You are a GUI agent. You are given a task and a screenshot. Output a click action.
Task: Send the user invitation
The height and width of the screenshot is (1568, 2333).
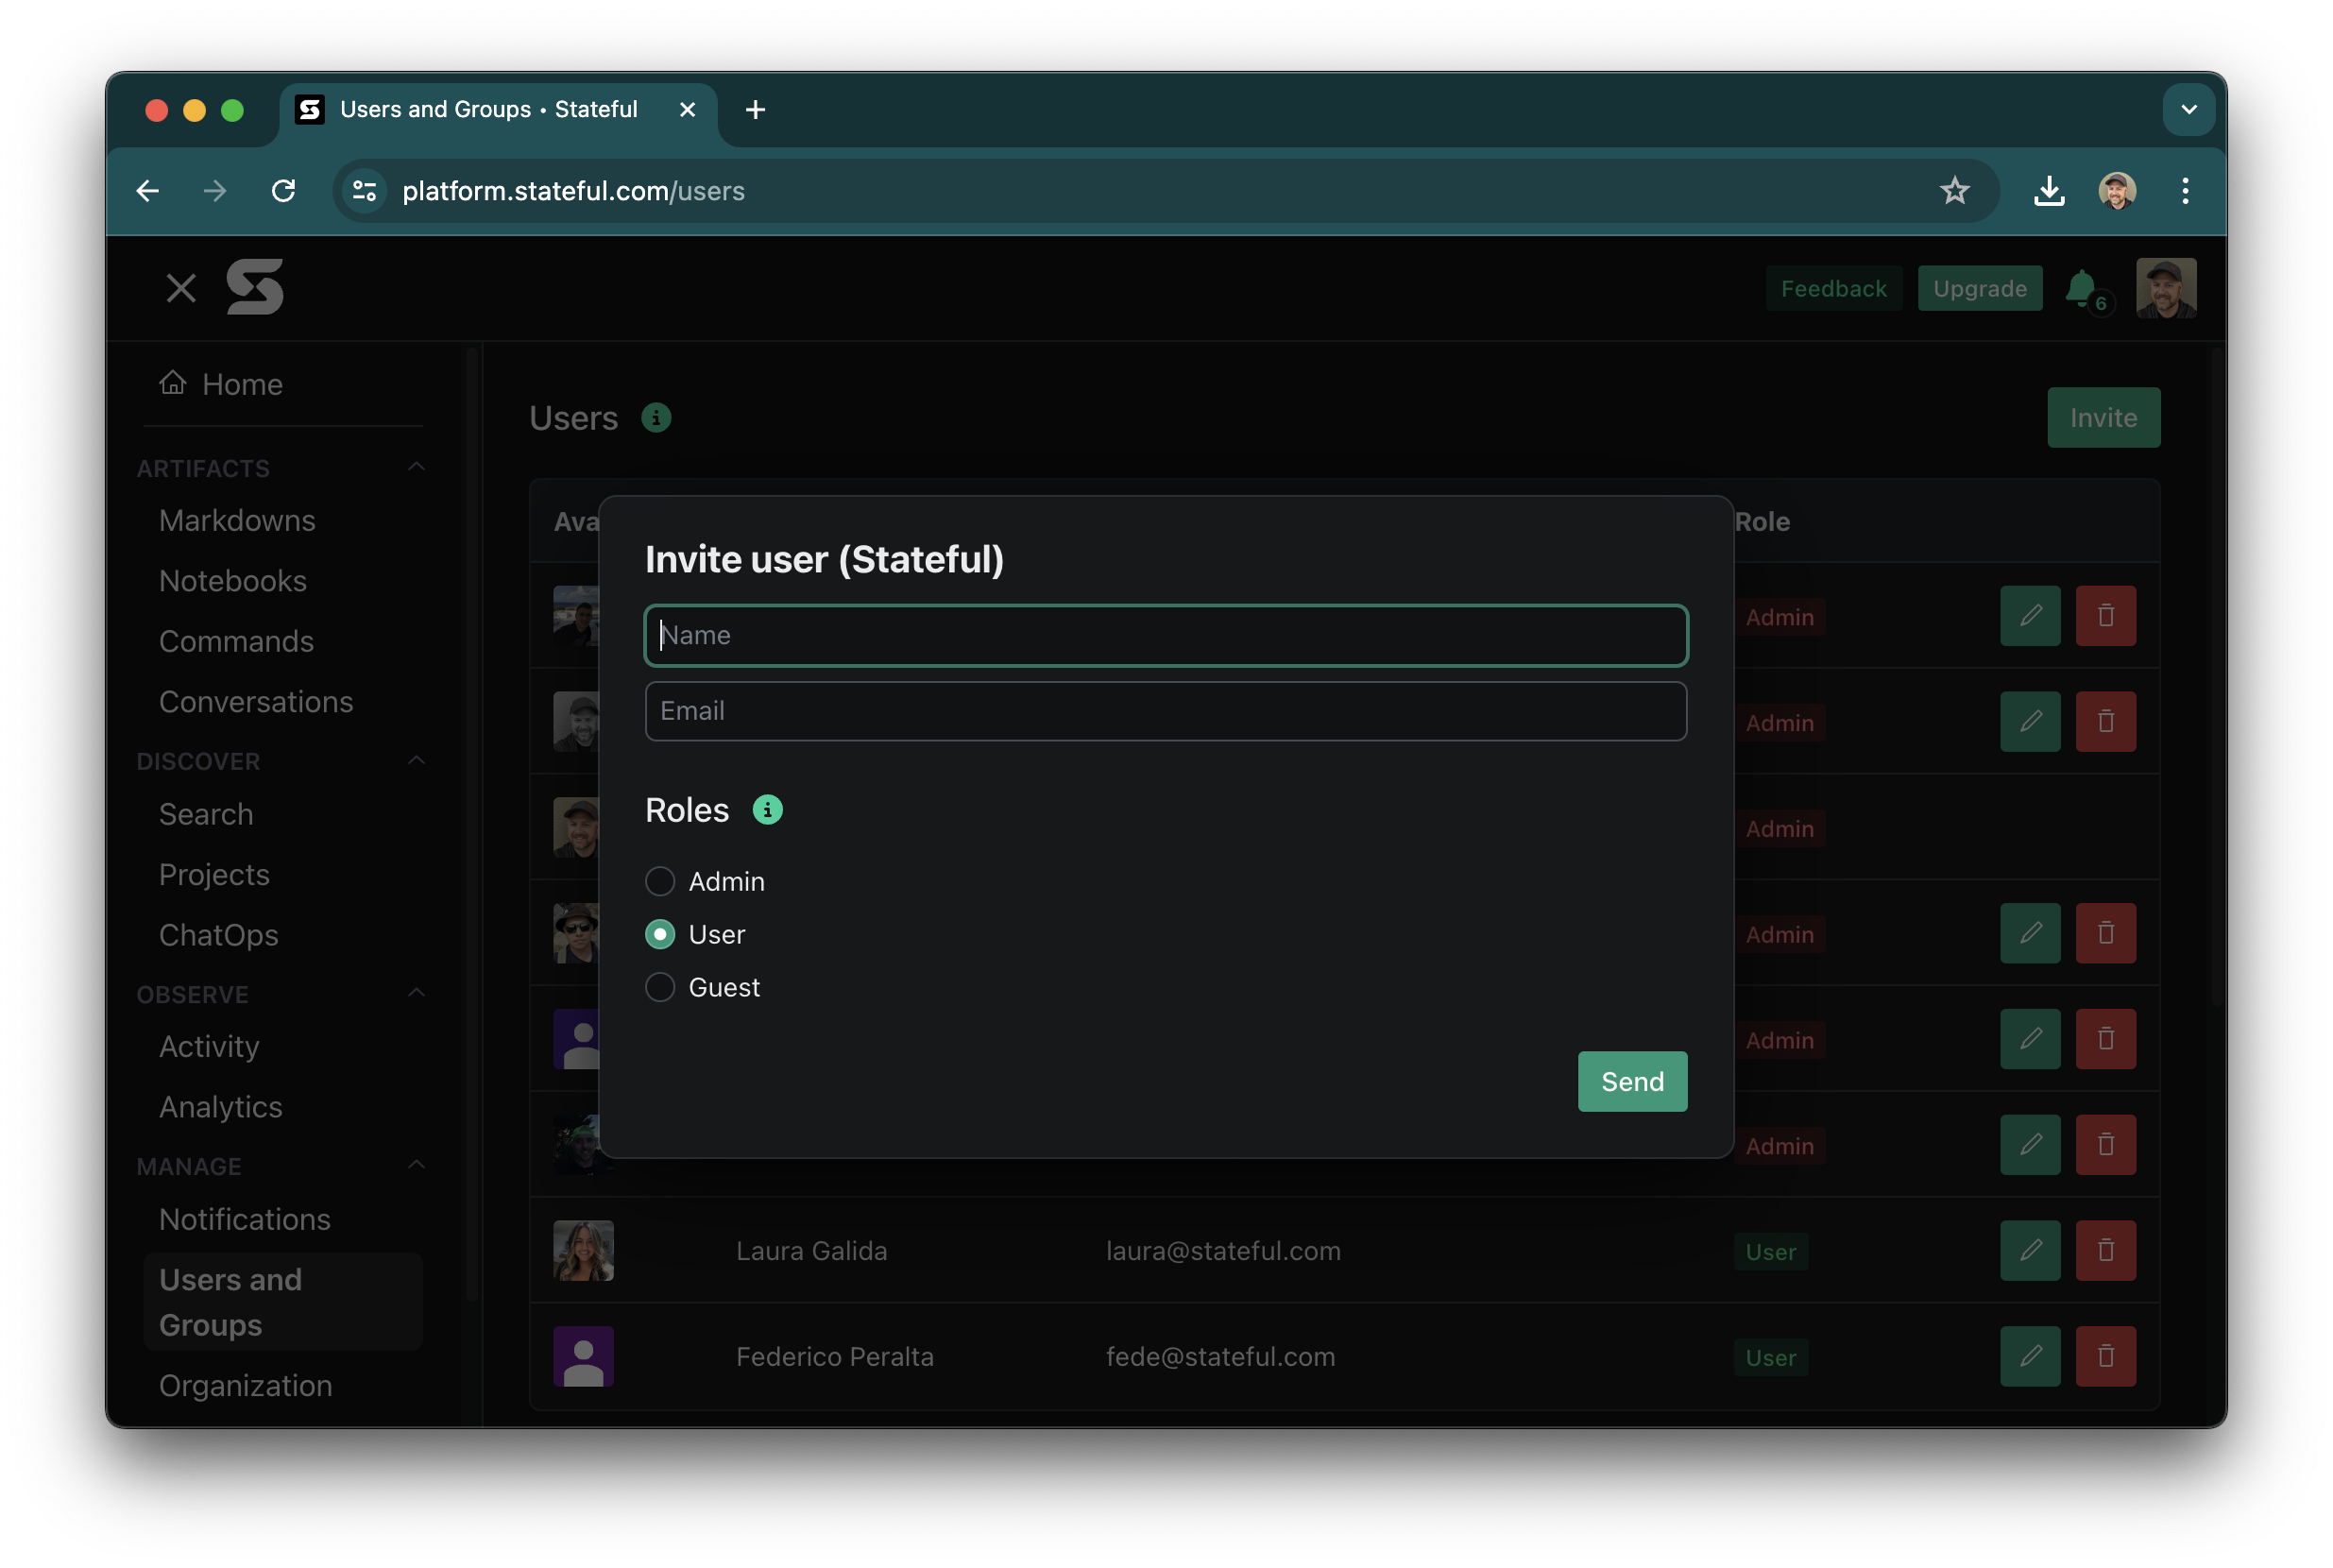[1632, 1081]
